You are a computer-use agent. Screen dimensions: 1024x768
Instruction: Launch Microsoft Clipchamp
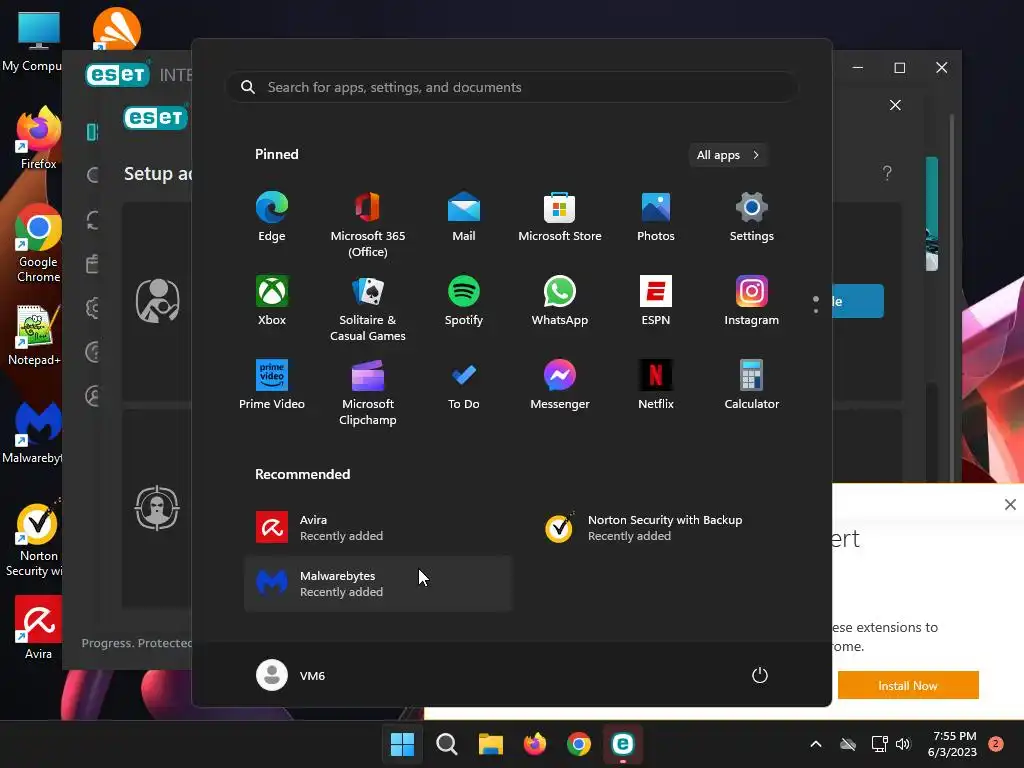pyautogui.click(x=368, y=392)
